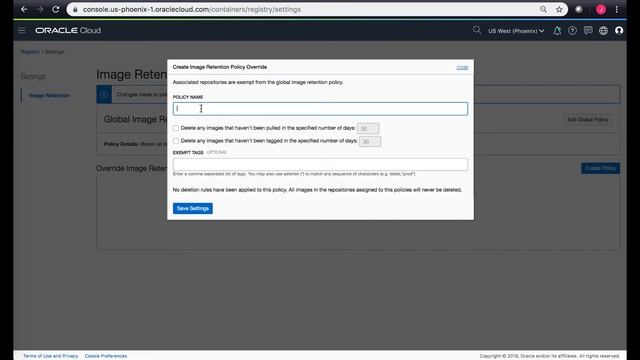Open the US West (Phoenix) region dropdown
This screenshot has width=640, height=360.
coord(516,31)
